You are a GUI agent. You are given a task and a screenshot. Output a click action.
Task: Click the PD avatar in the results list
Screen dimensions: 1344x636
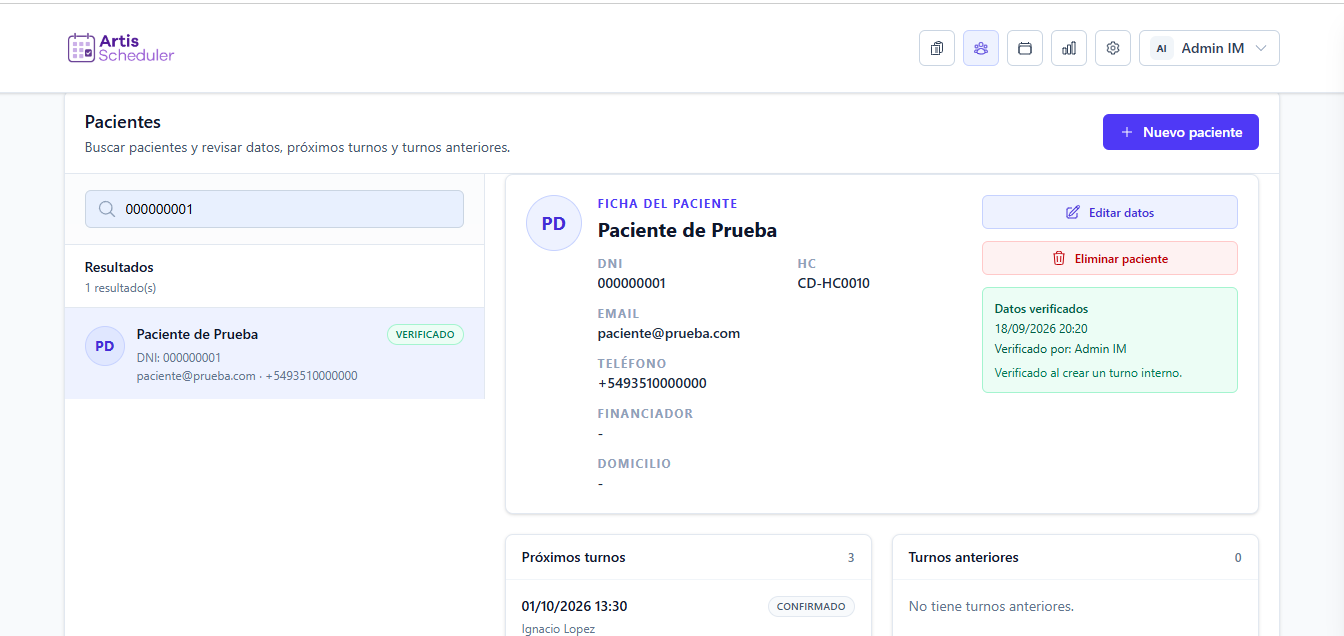pos(105,346)
